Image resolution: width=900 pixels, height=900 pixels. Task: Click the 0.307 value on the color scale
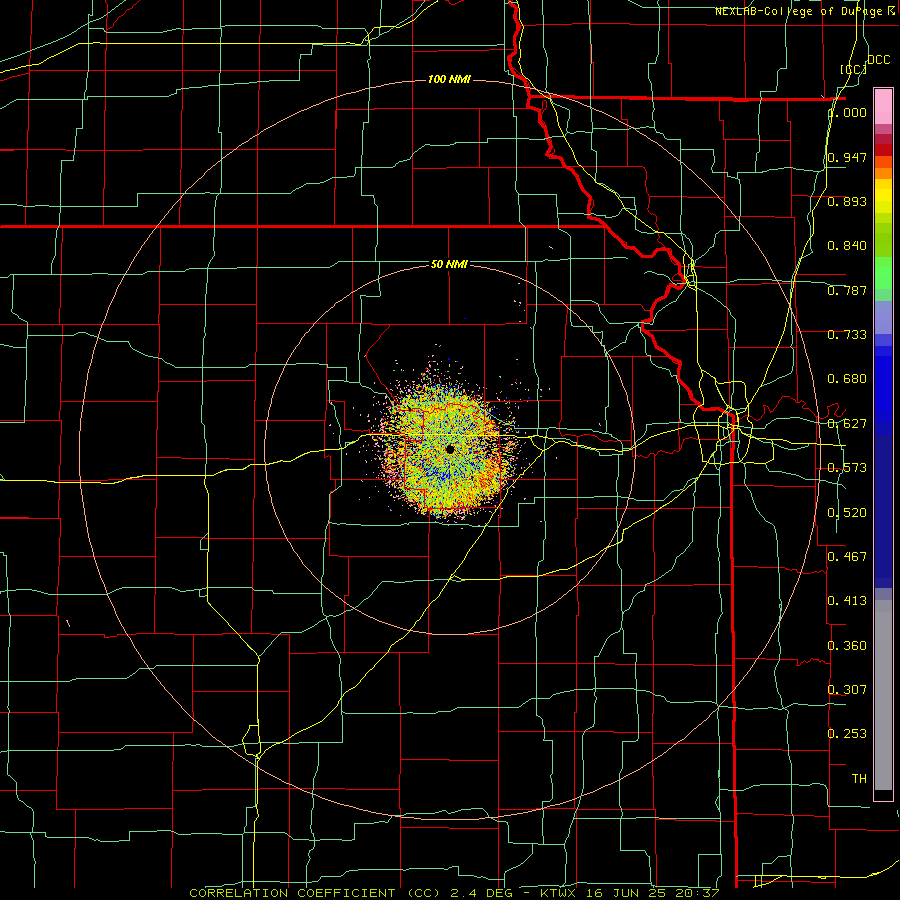click(847, 689)
